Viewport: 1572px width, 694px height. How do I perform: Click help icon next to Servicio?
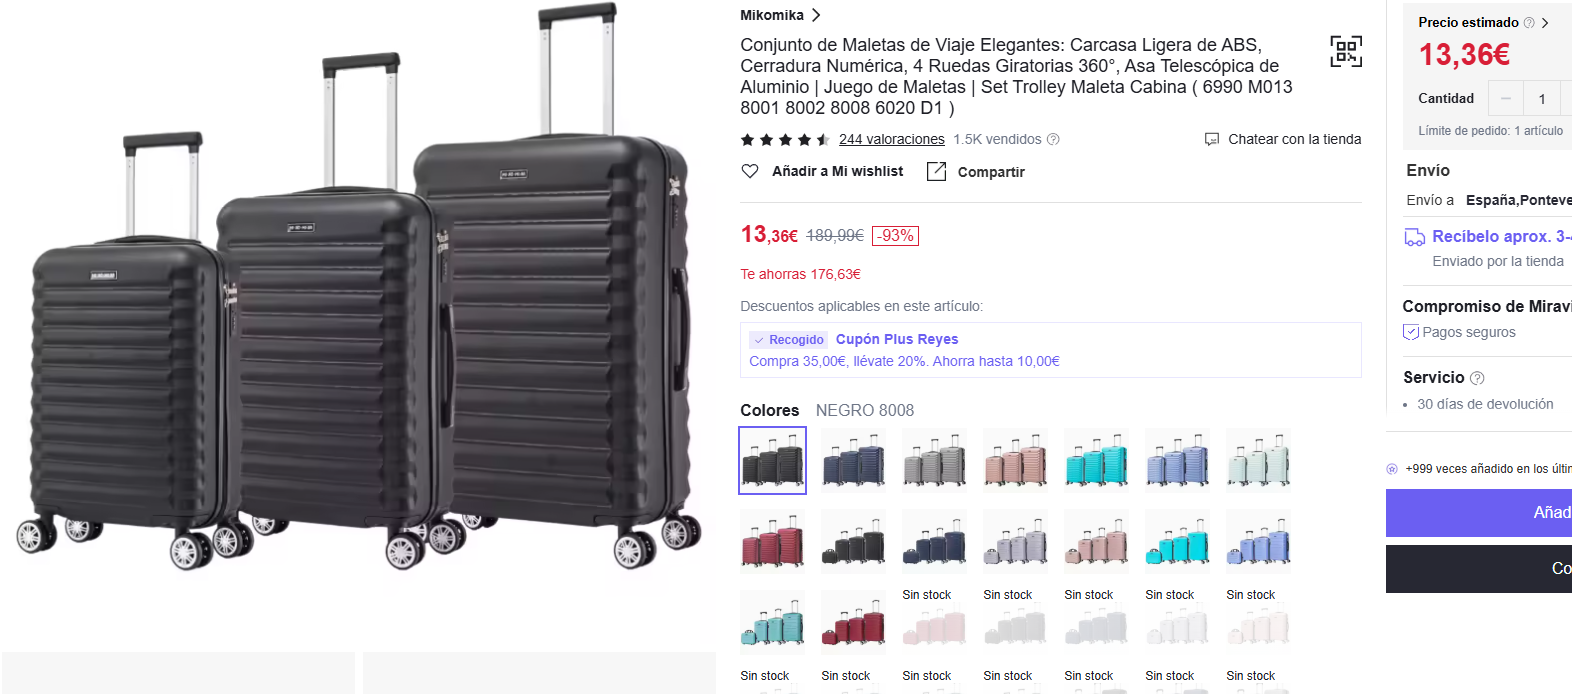pos(1477,378)
